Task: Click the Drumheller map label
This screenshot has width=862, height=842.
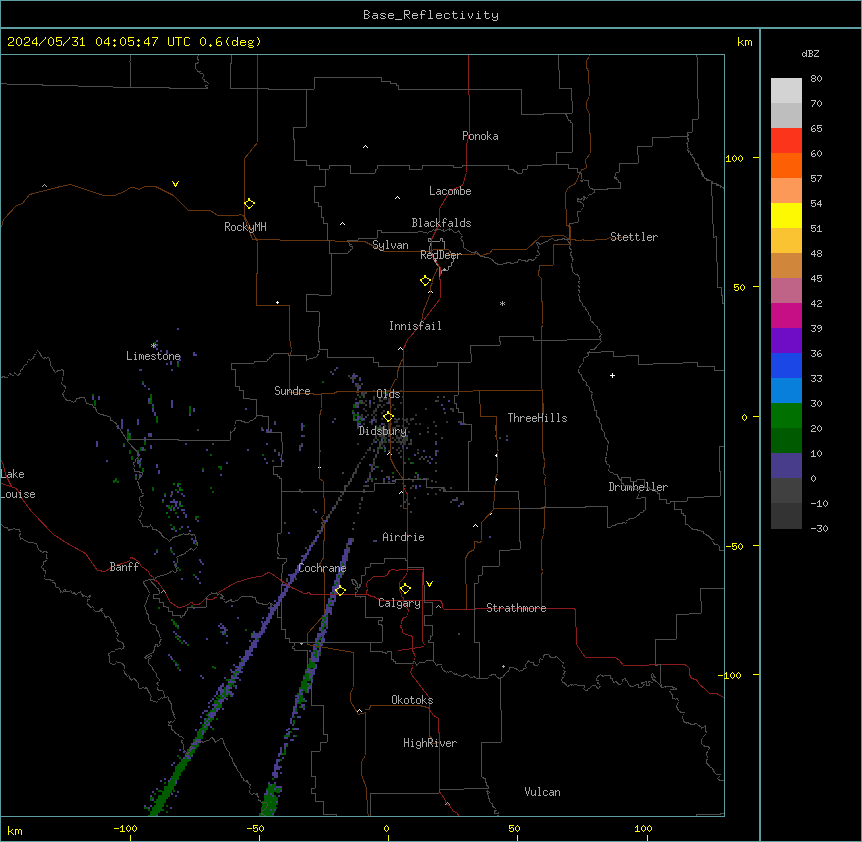Action: [x=638, y=487]
